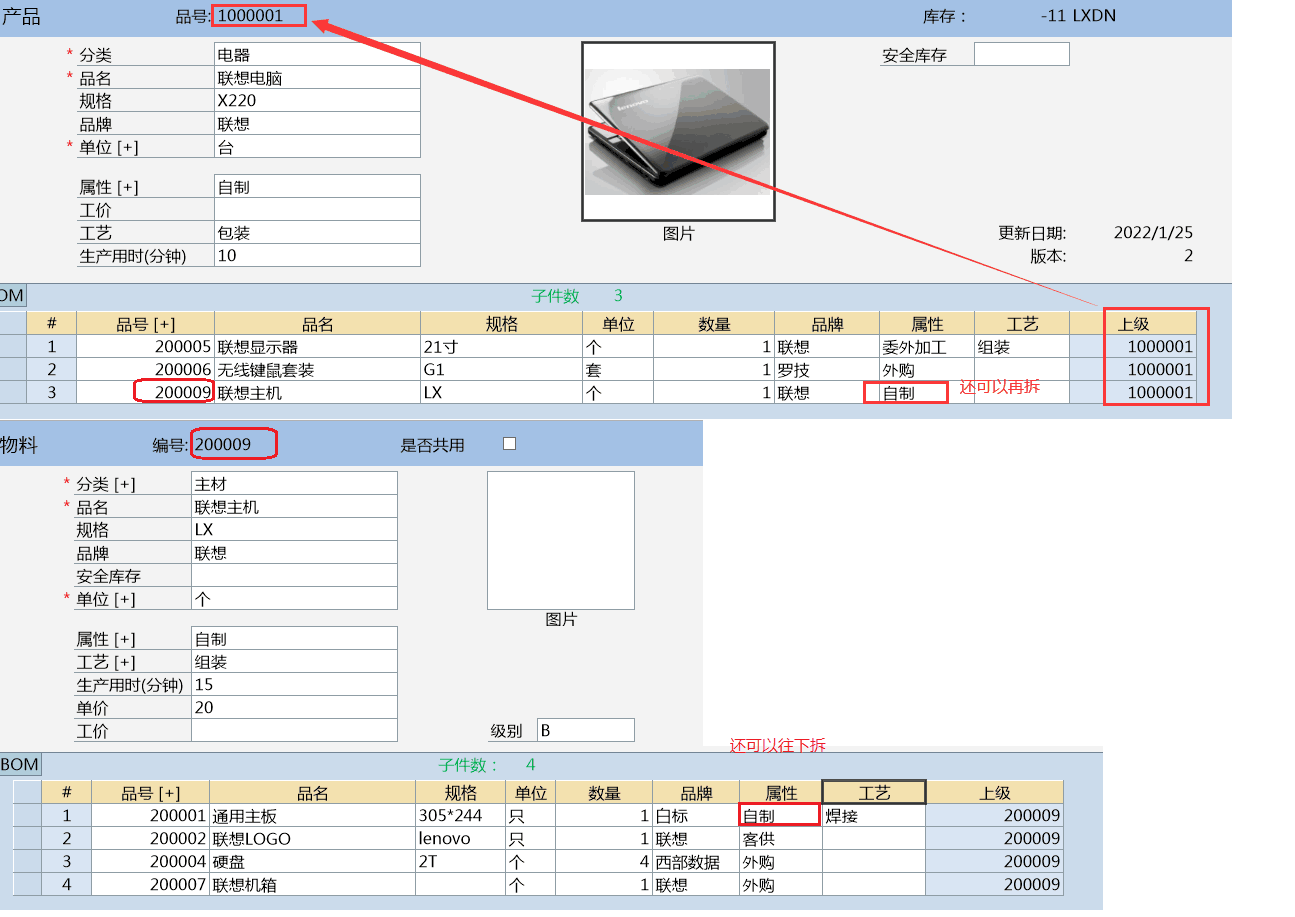
Task: Click the 2T specification cell
Action: [460, 862]
